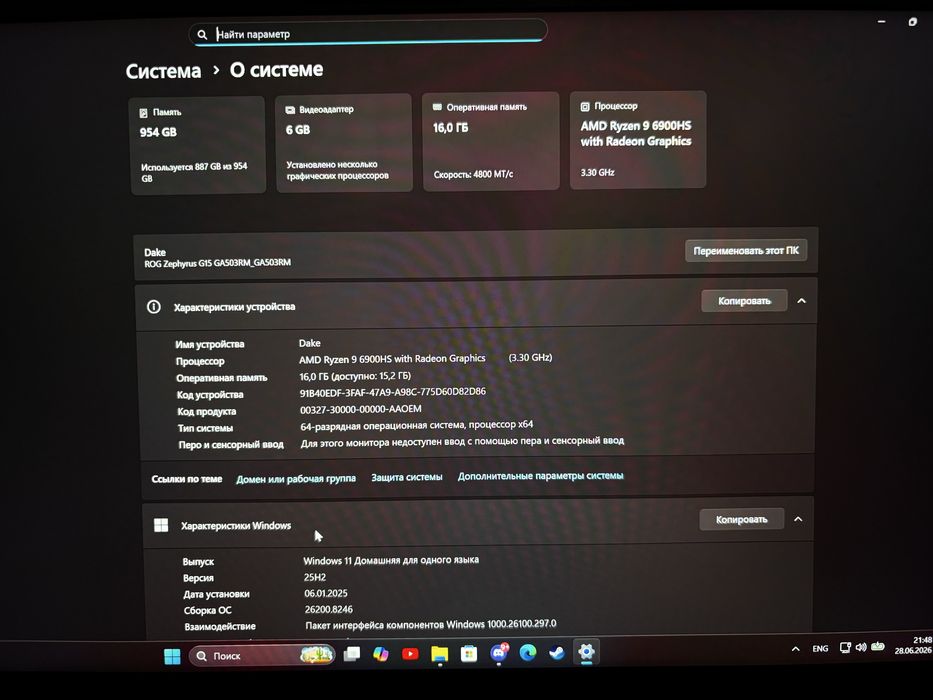Open the Windows Start menu
933x700 pixels.
172,656
